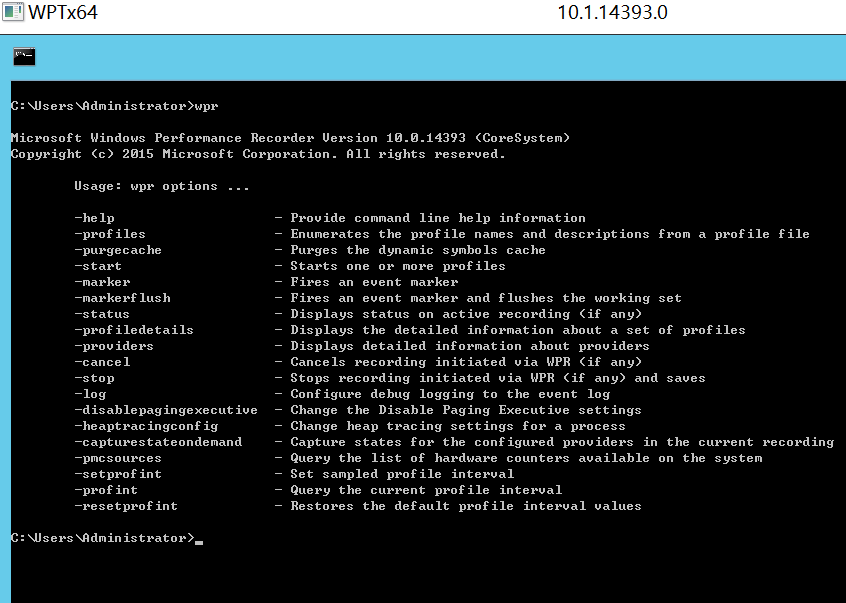
Task: Click the -profiles option
Action: [x=110, y=234]
